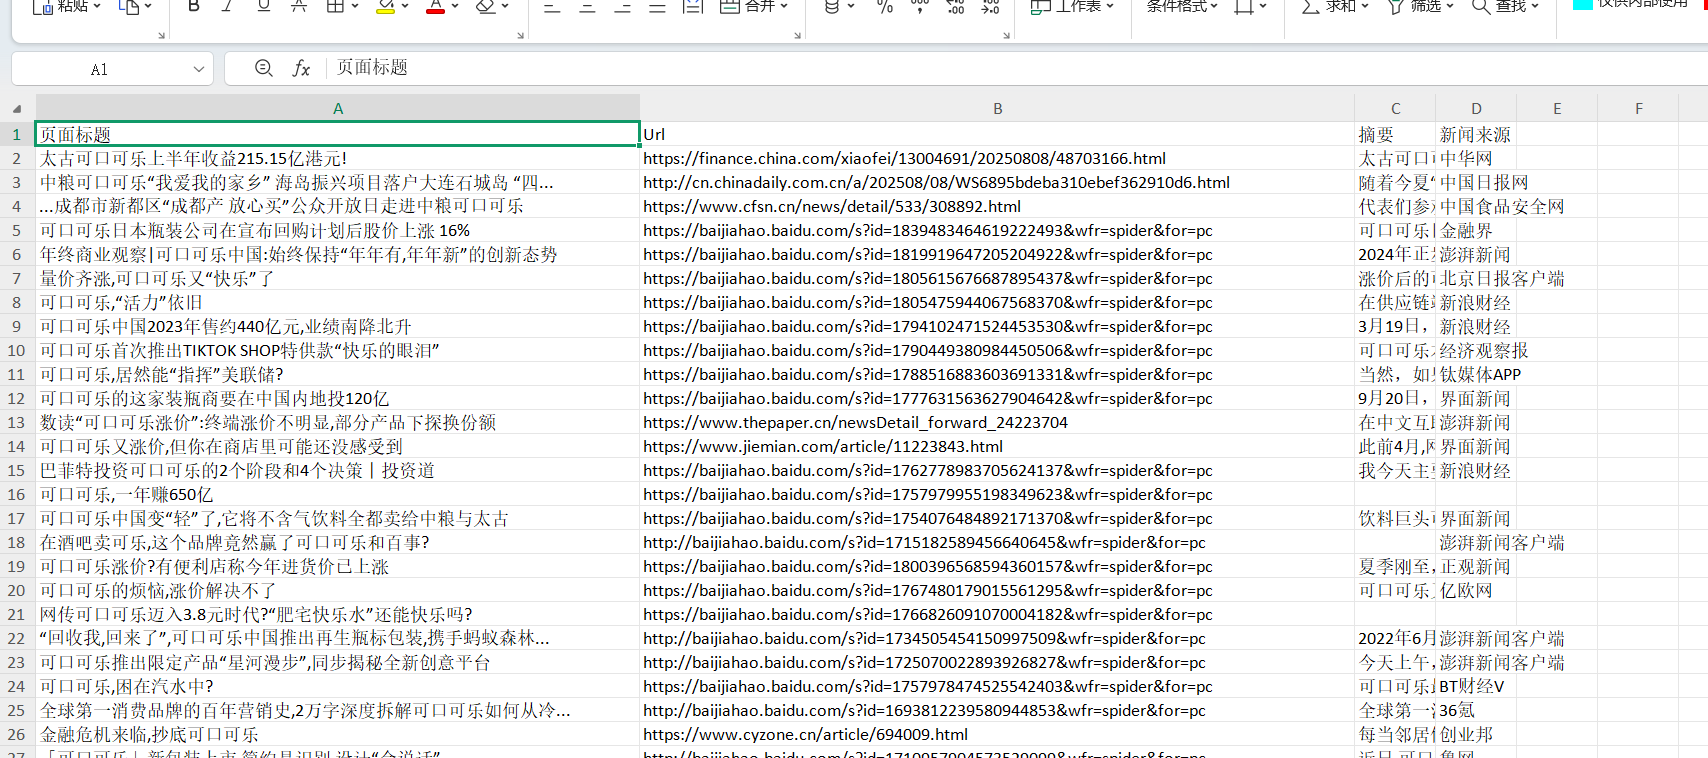
Task: Click the decrease decimal places icon
Action: click(990, 6)
